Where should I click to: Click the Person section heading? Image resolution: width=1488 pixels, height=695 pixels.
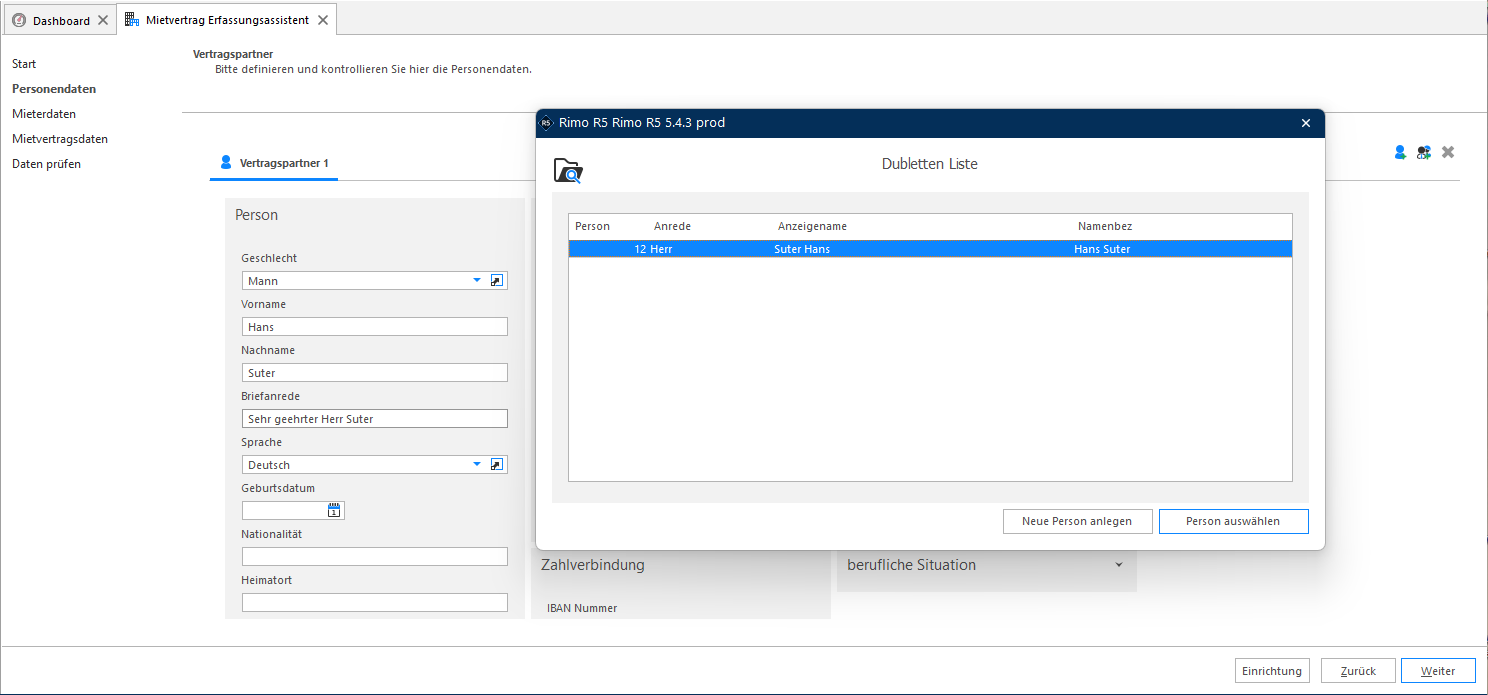pos(257,215)
